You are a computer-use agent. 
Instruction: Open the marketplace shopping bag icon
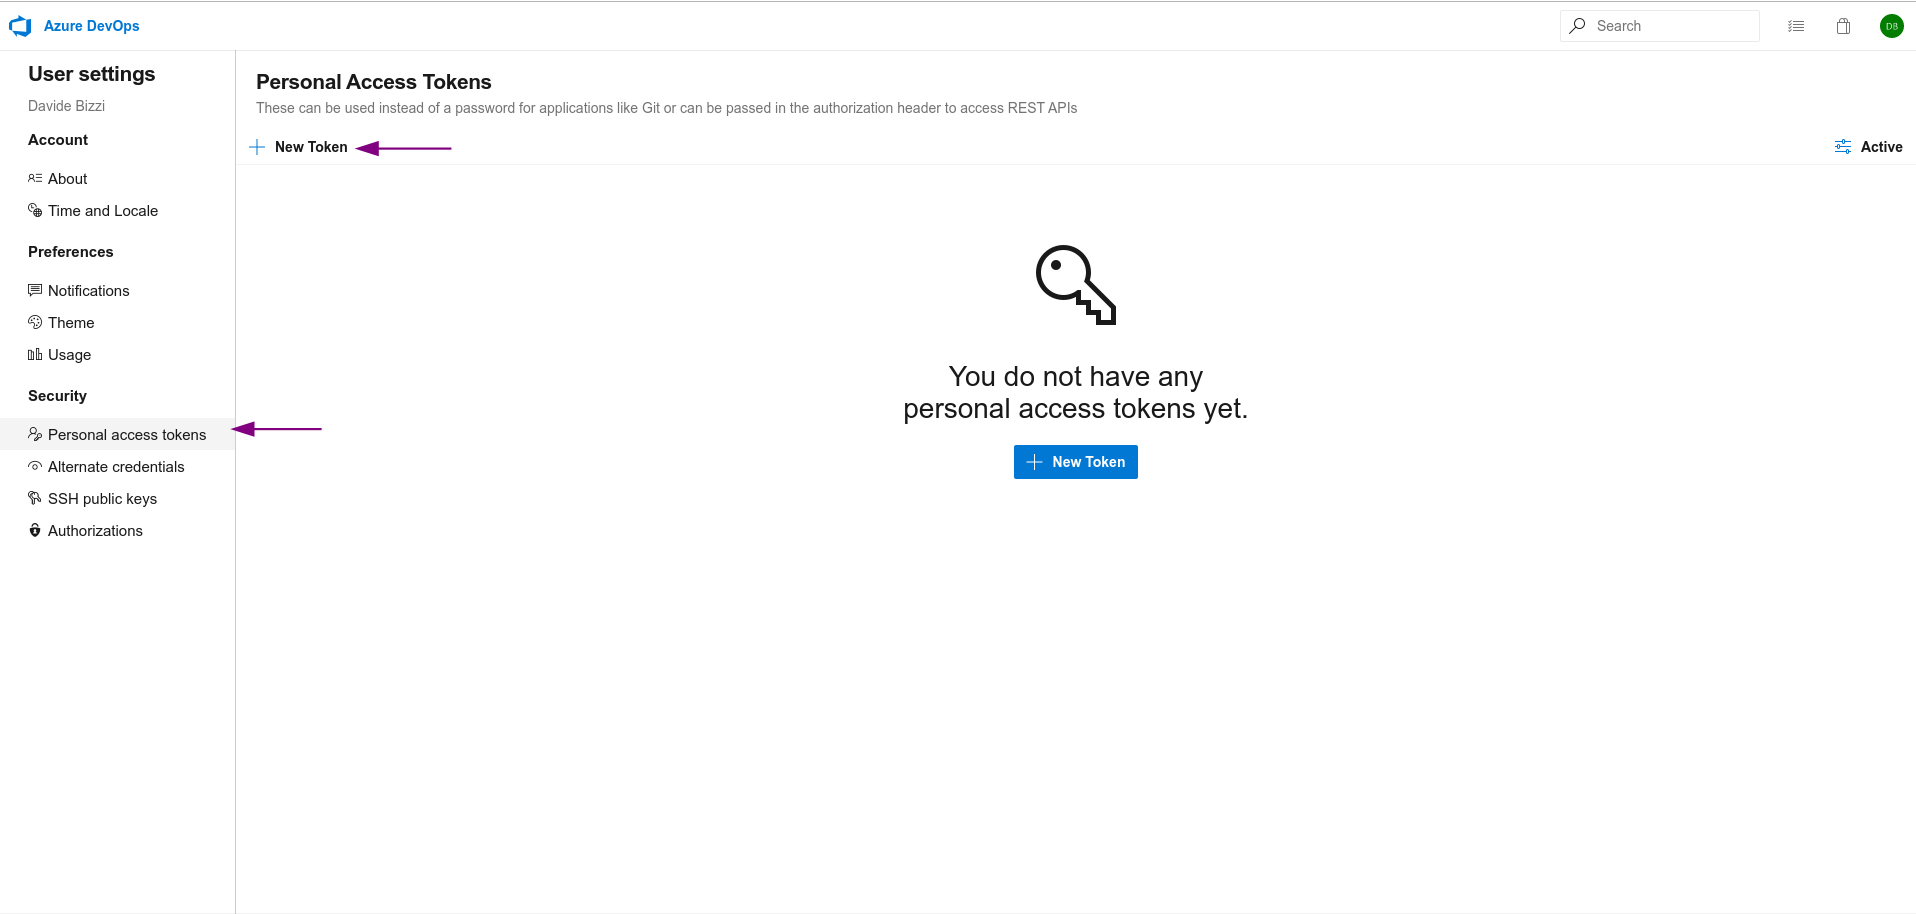pos(1843,26)
